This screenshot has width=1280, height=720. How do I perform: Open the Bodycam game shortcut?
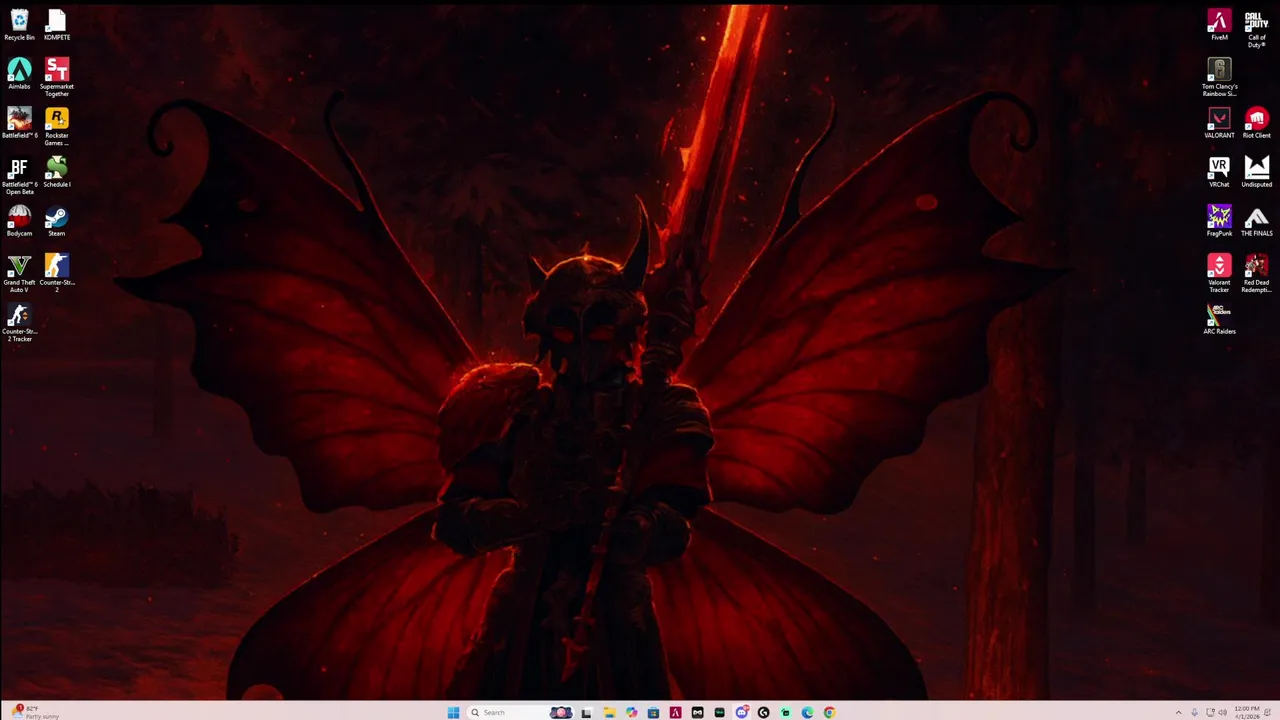pyautogui.click(x=19, y=221)
